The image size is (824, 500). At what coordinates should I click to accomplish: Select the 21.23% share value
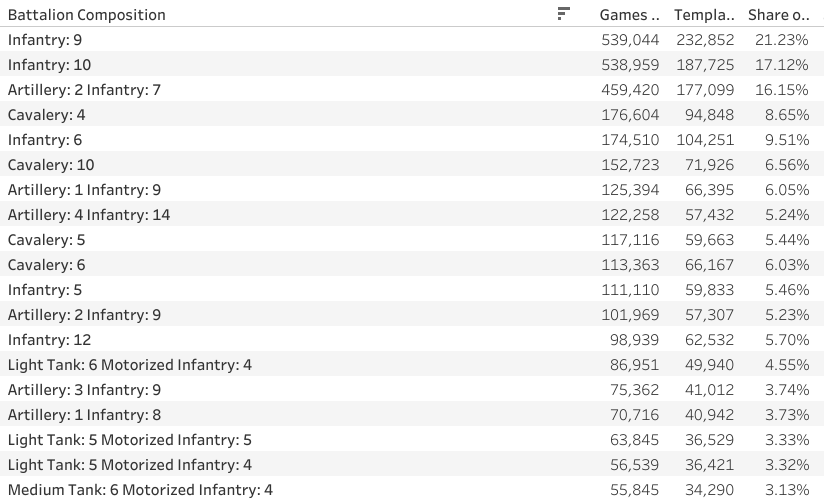pyautogui.click(x=786, y=40)
